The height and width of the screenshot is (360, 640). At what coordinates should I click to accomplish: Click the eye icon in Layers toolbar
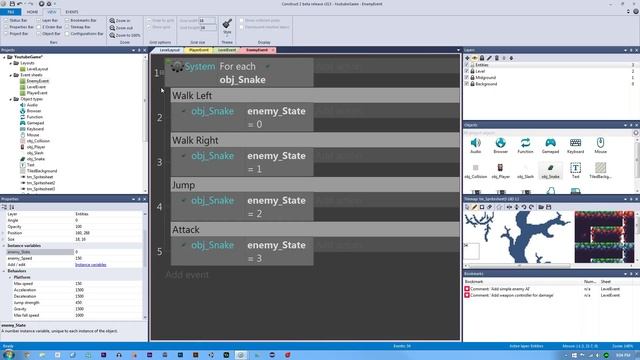pos(475,58)
